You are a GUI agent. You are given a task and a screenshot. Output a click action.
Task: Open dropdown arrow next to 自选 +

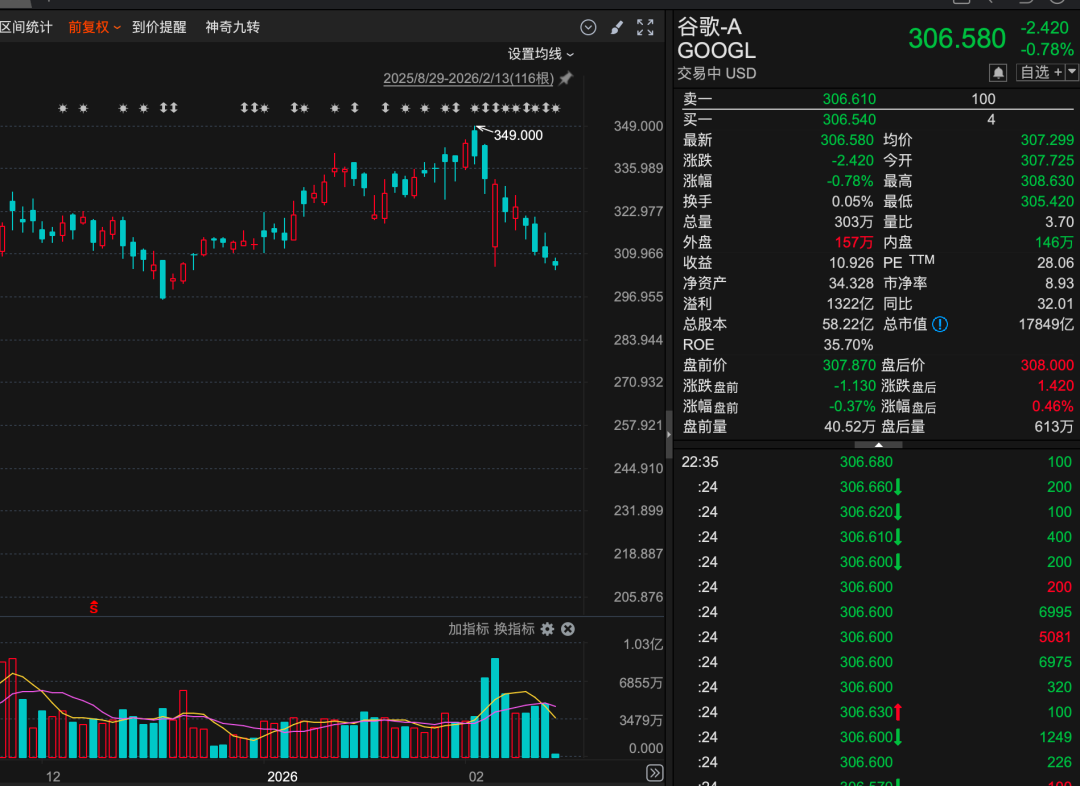[1072, 72]
